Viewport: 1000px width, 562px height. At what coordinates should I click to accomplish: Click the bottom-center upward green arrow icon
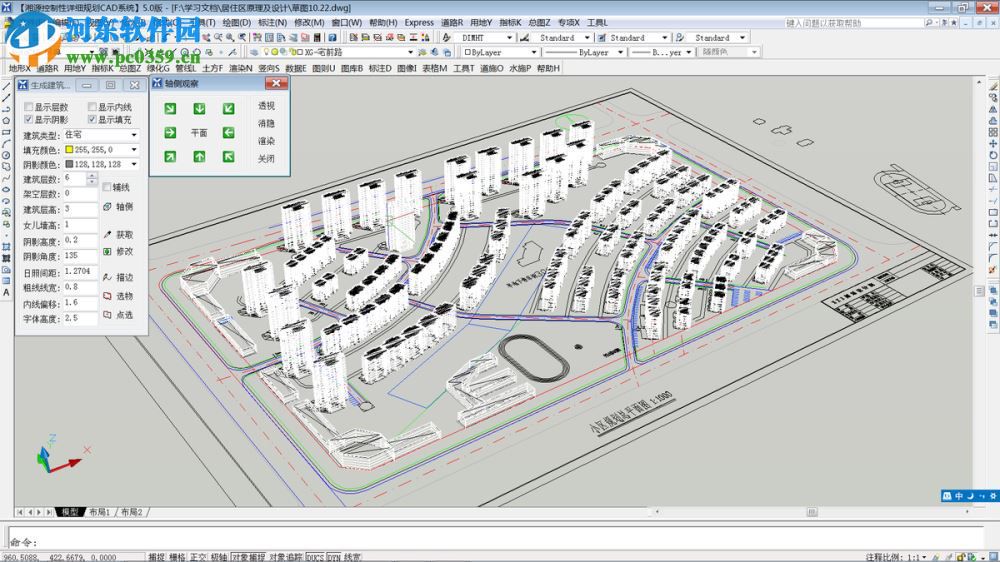199,156
